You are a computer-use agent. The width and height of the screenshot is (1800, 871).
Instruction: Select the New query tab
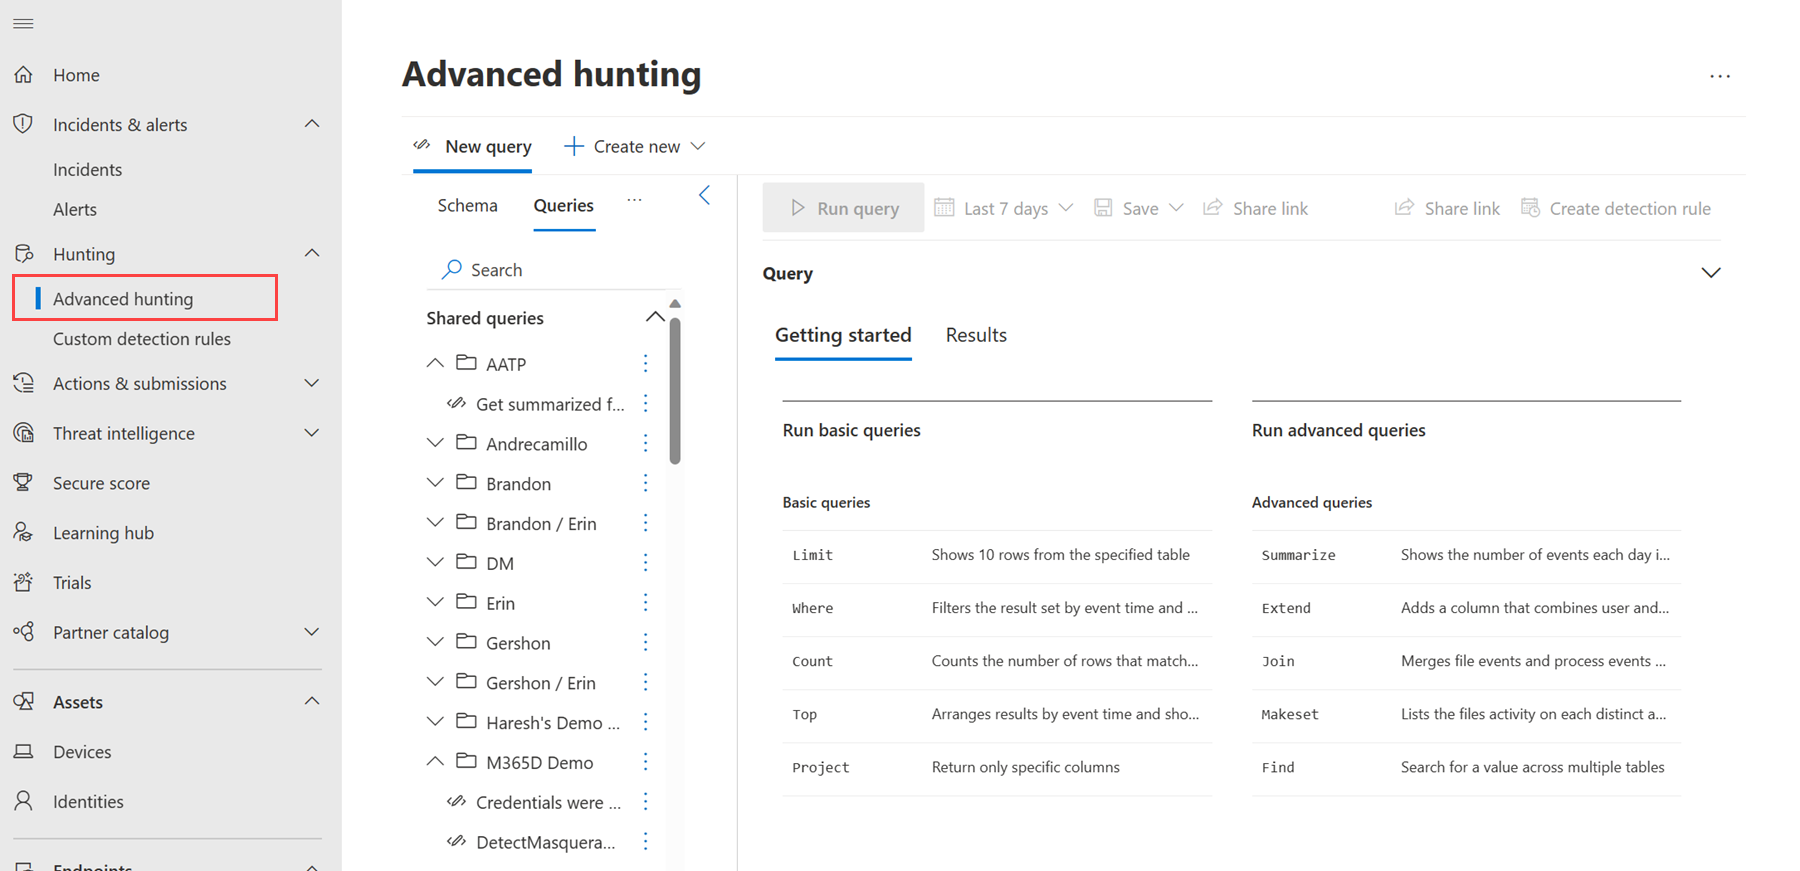(472, 147)
